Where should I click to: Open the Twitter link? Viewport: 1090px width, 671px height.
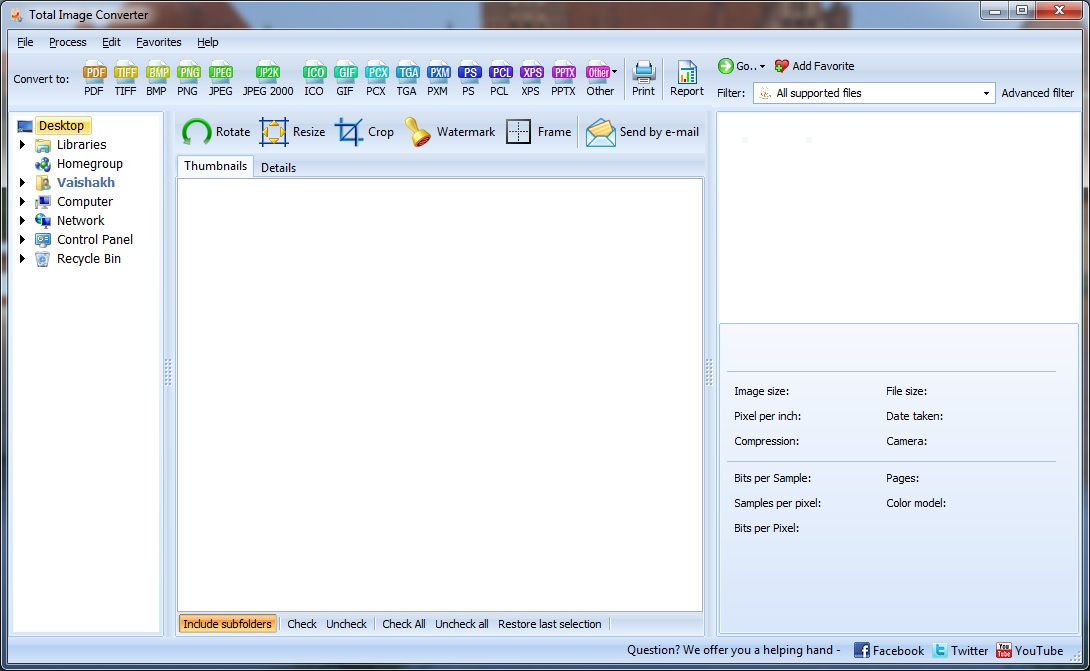(961, 650)
